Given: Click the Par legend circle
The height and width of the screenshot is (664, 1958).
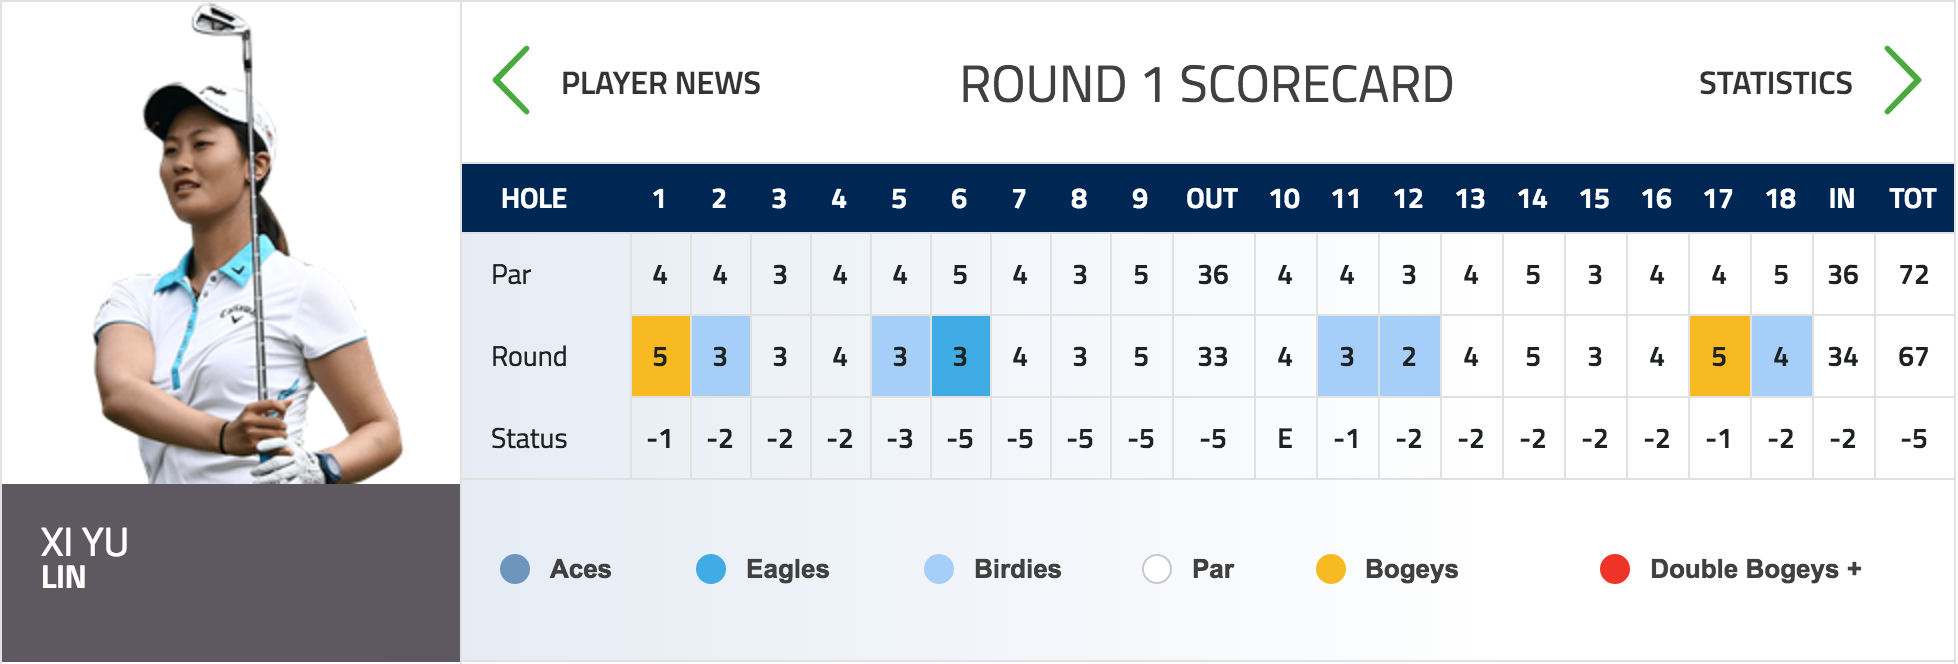Looking at the screenshot, I should 1157,569.
